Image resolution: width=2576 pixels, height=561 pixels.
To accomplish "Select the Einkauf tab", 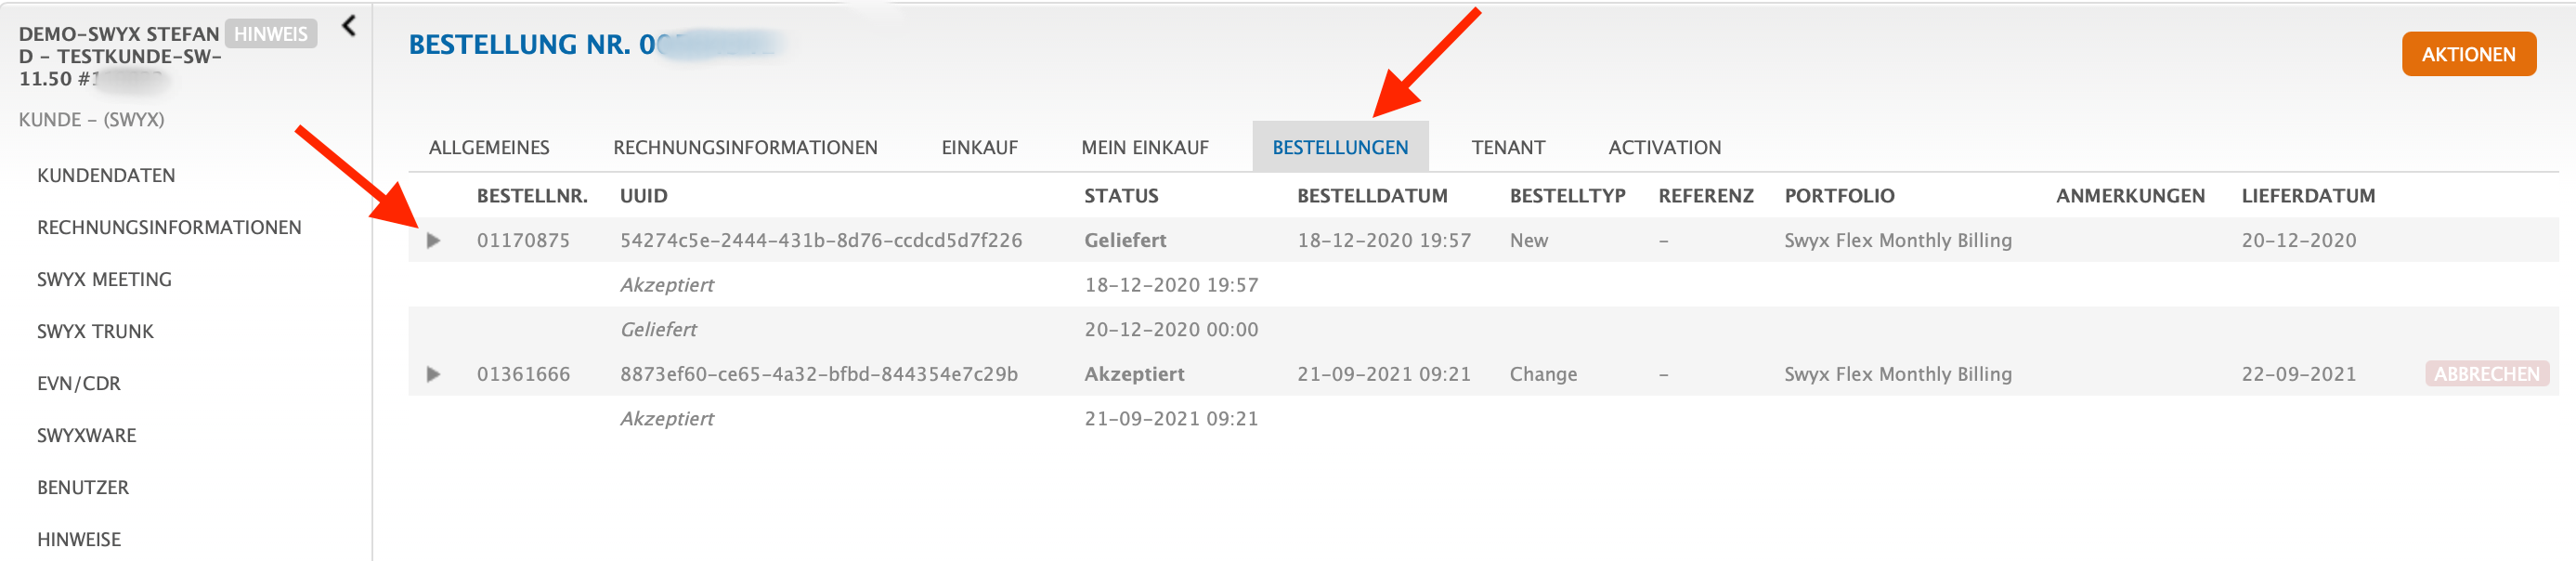I will [979, 148].
